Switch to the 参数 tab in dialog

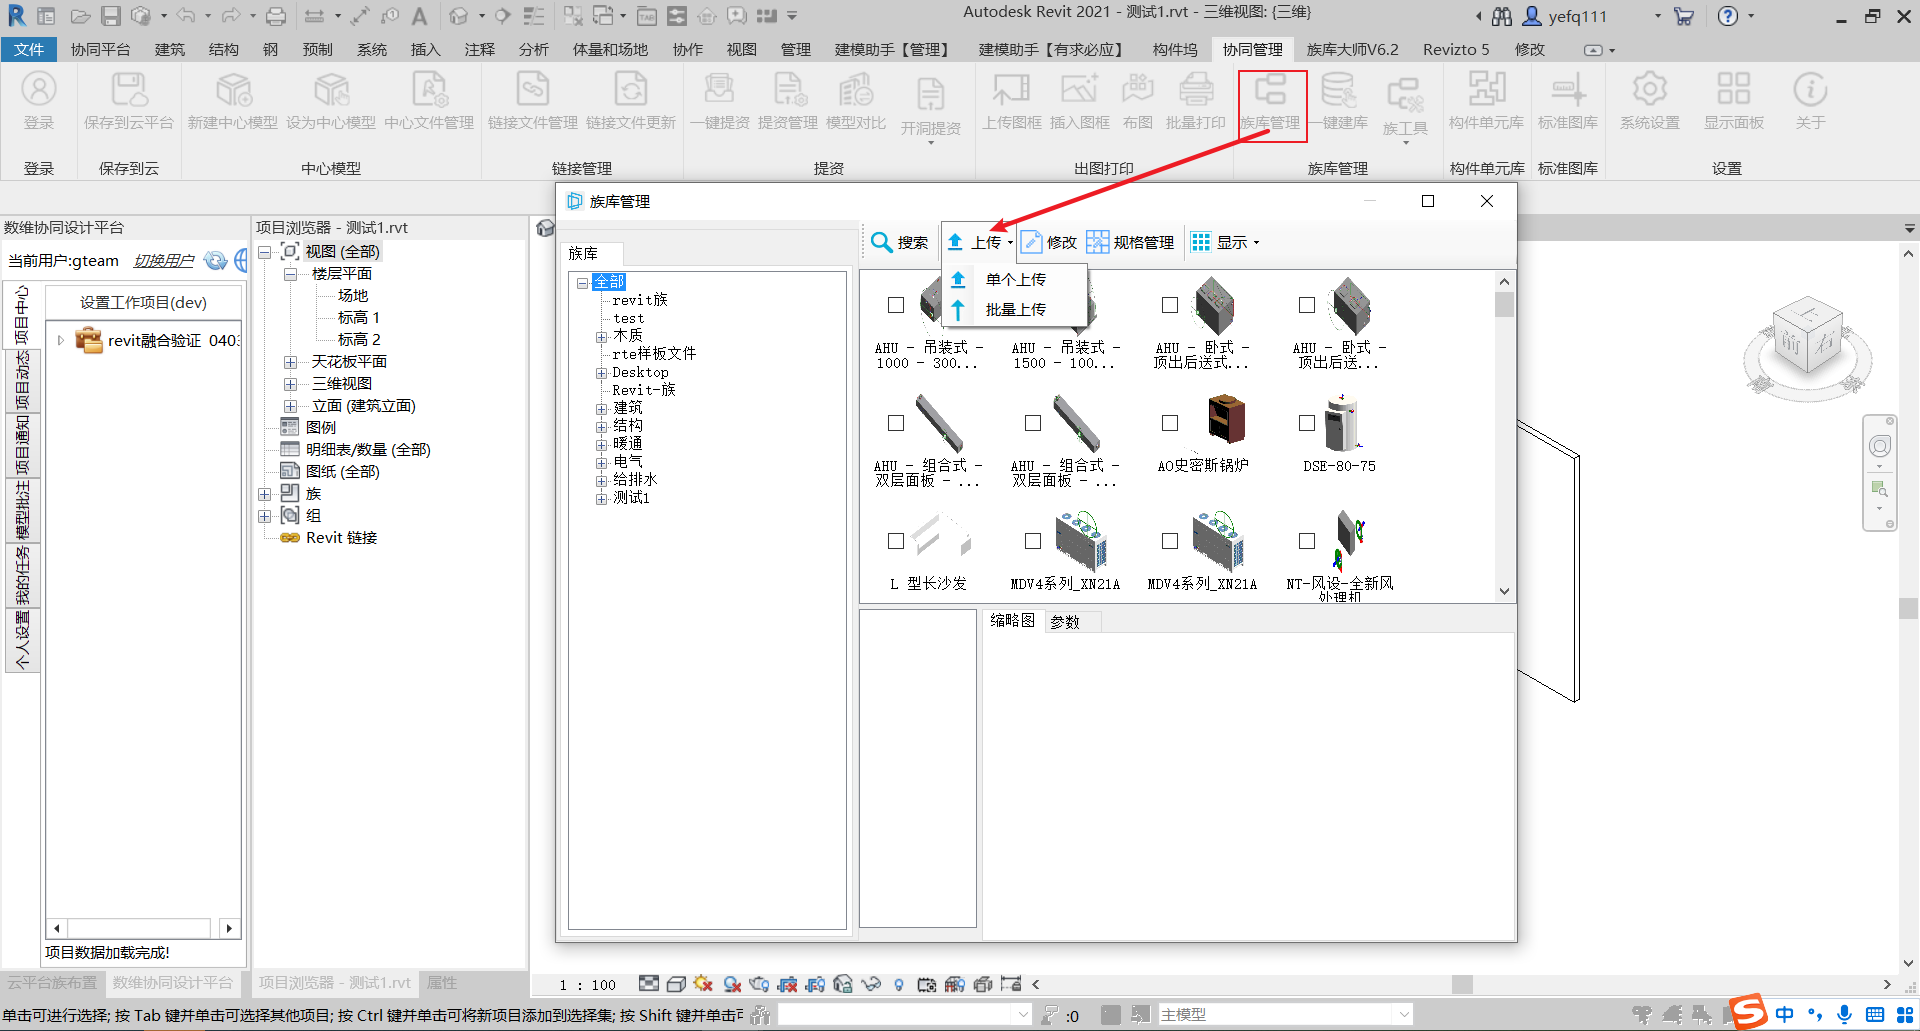click(1065, 622)
